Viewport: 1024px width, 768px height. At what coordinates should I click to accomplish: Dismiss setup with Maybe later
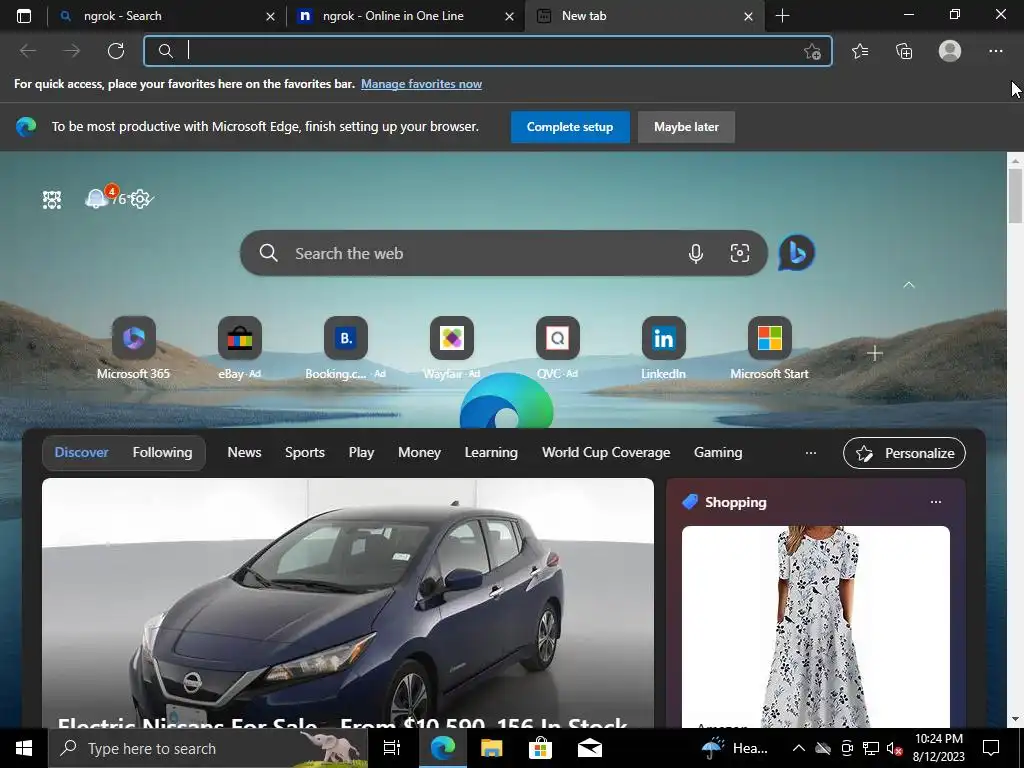click(x=686, y=127)
